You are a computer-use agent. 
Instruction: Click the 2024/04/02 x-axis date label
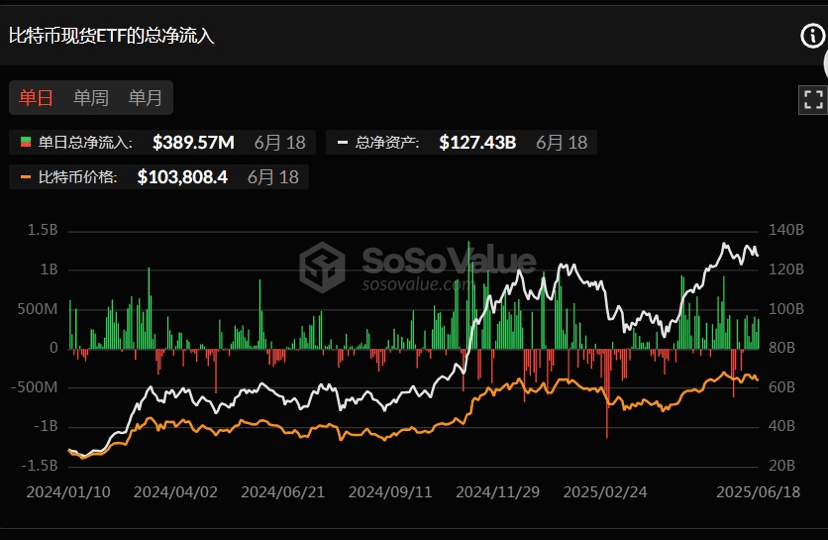(x=175, y=492)
